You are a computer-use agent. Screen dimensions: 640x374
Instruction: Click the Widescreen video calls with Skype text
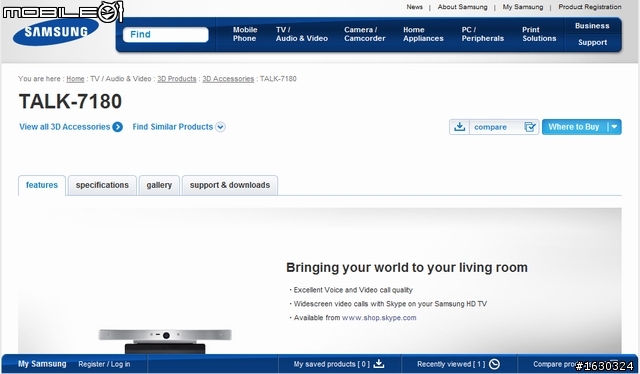coord(390,304)
